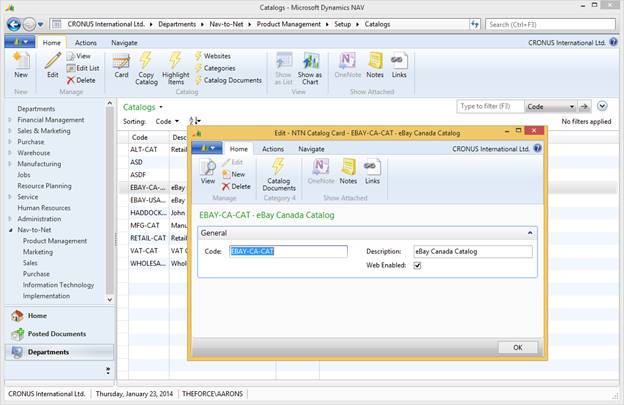
Task: Click Delete in the catalog card dialog
Action: point(236,186)
